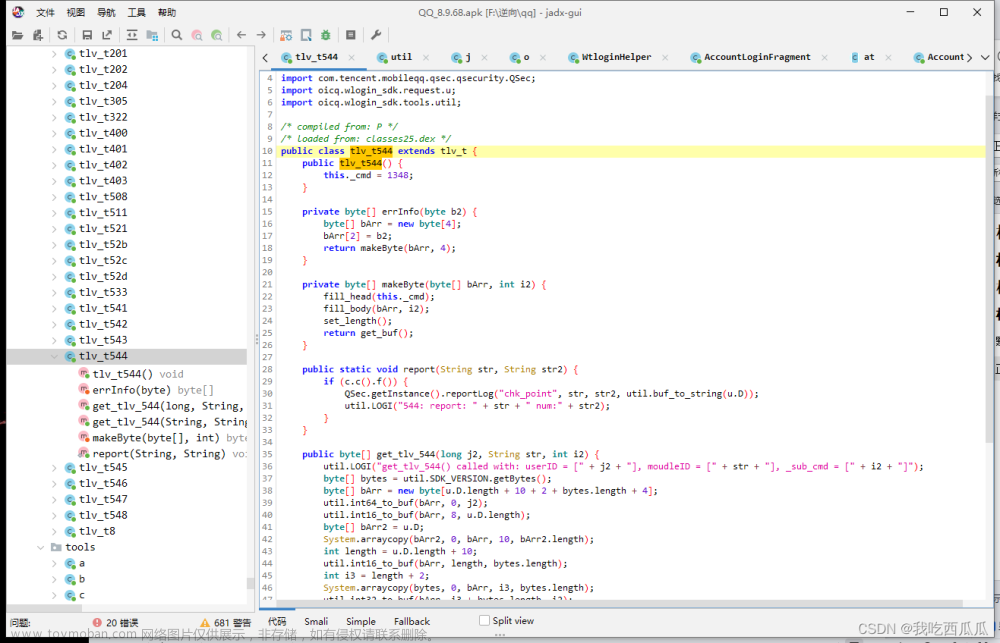This screenshot has width=1000, height=643.
Task: Toggle the sync with editor icon
Action: pos(132,35)
